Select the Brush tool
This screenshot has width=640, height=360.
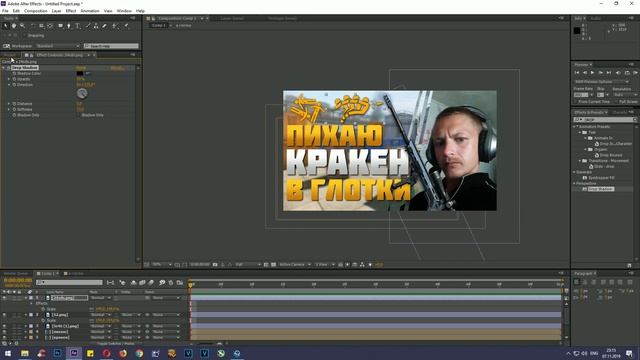coord(87,26)
